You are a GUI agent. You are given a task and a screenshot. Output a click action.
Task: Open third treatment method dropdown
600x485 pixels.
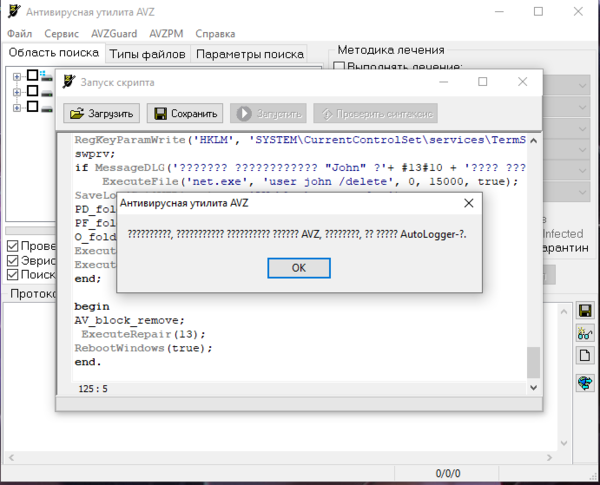(x=583, y=129)
